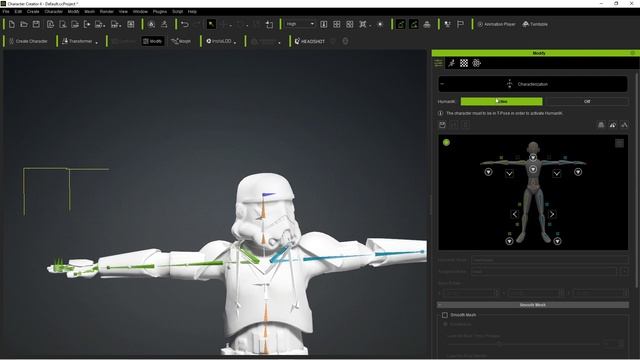Set HumanIK toggle to Off
Viewport: 640px width, 360px height.
[587, 101]
